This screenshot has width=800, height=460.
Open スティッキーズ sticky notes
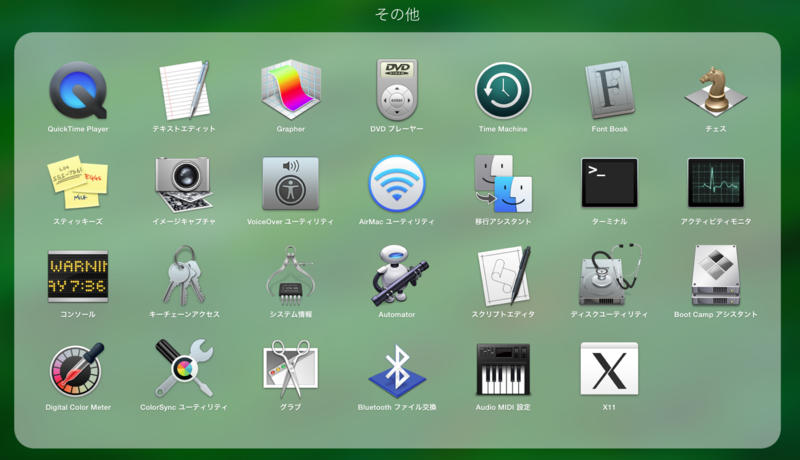pos(78,183)
